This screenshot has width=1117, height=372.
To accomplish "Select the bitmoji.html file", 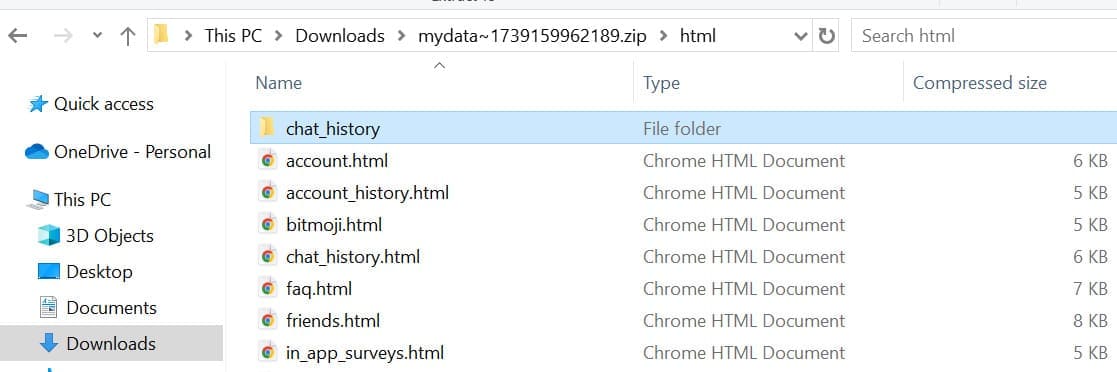I will 333,224.
